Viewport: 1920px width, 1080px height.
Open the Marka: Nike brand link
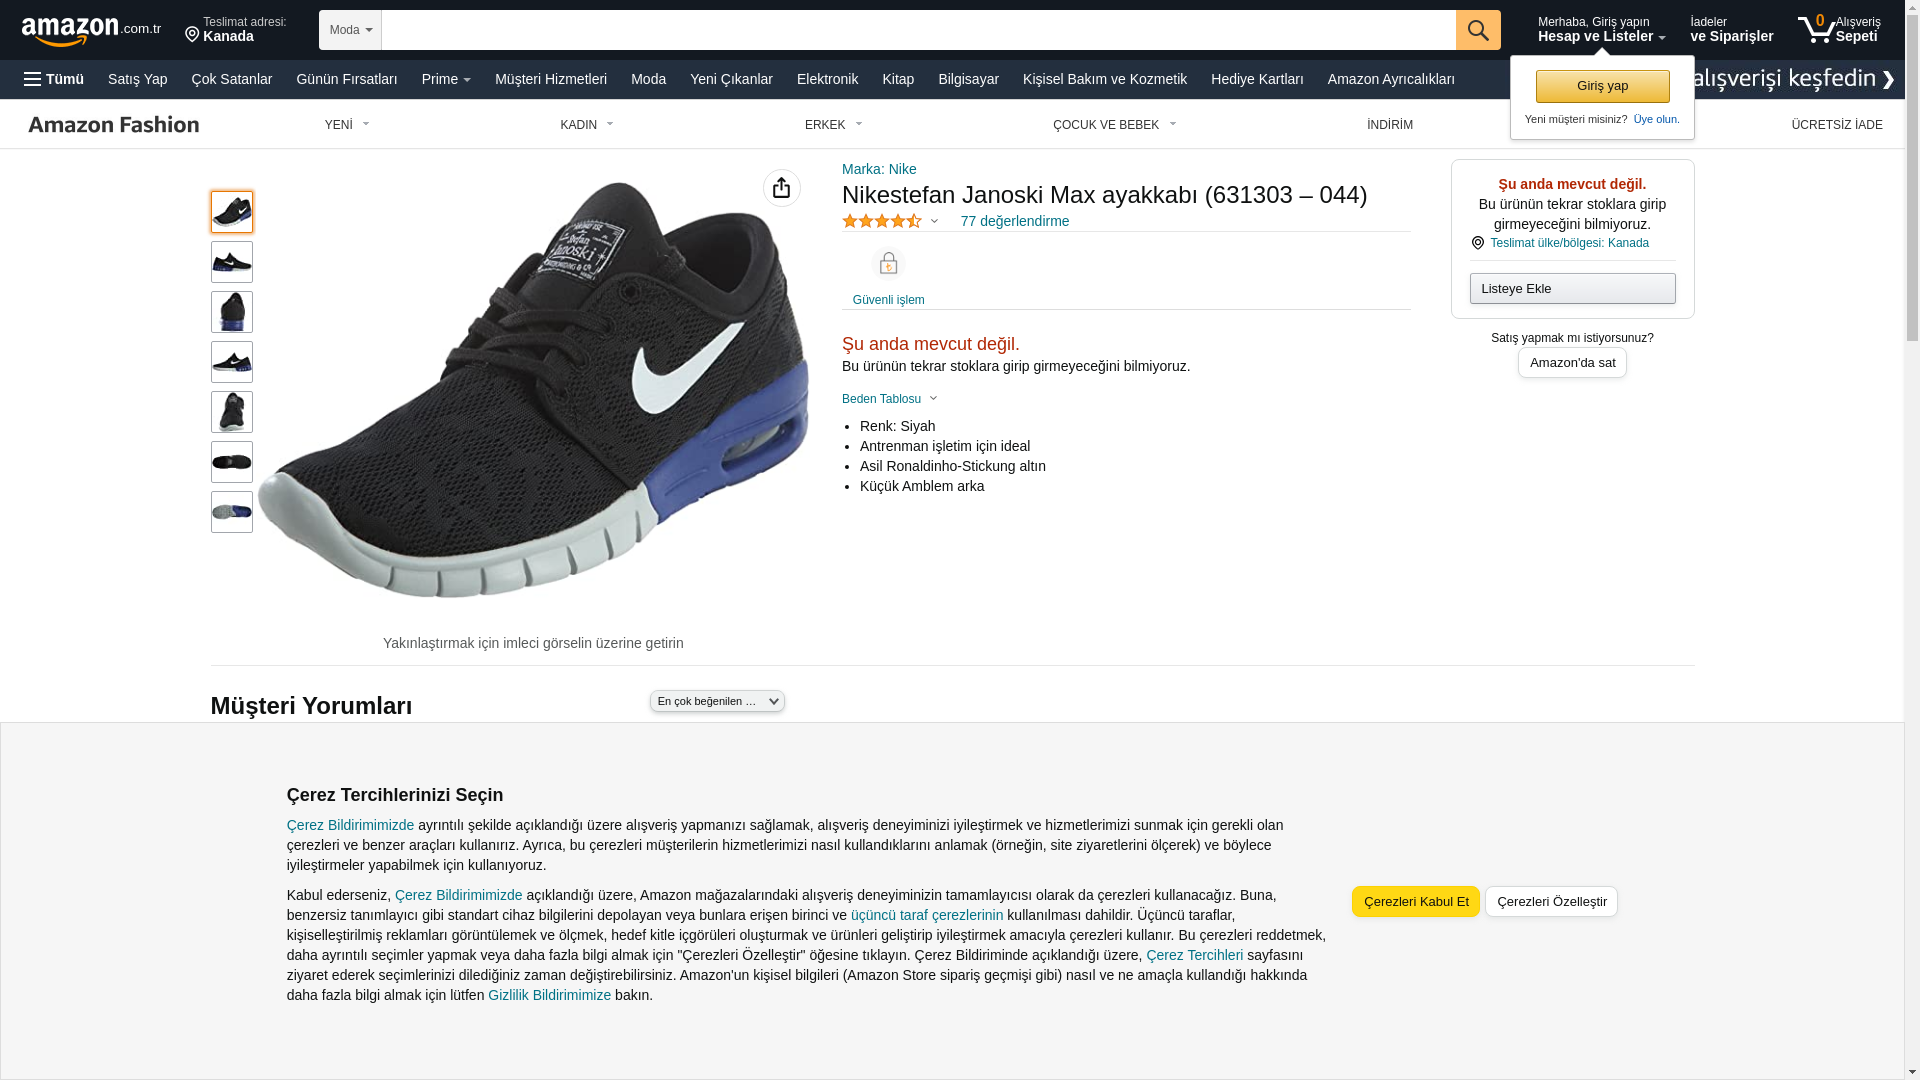(x=879, y=169)
